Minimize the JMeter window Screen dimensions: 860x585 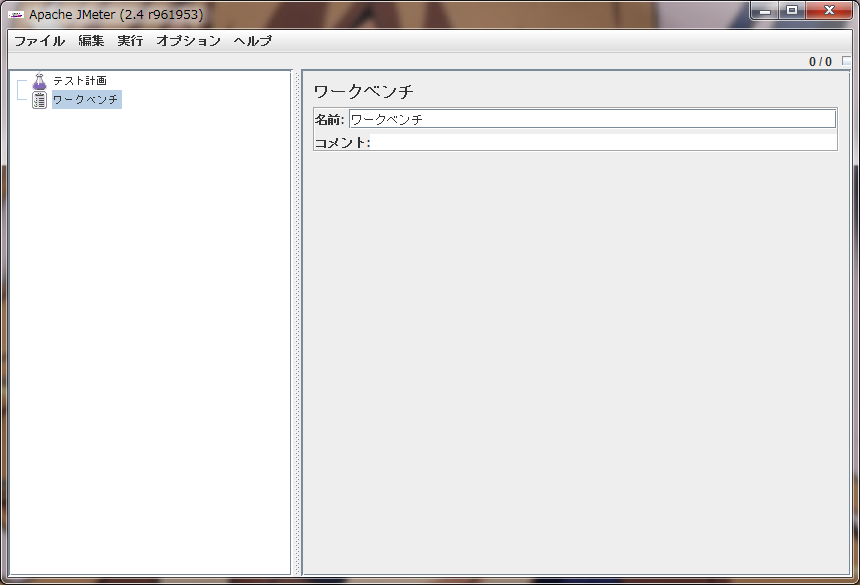[765, 11]
